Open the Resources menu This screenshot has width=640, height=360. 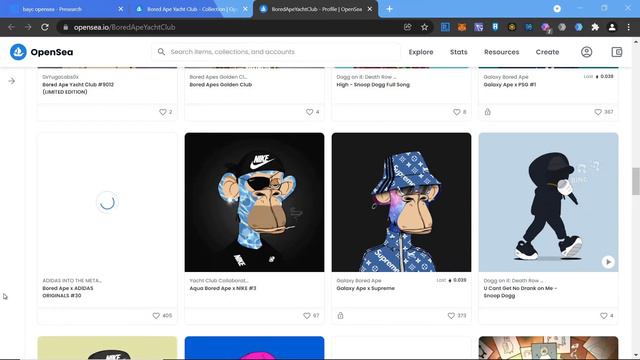tap(502, 52)
